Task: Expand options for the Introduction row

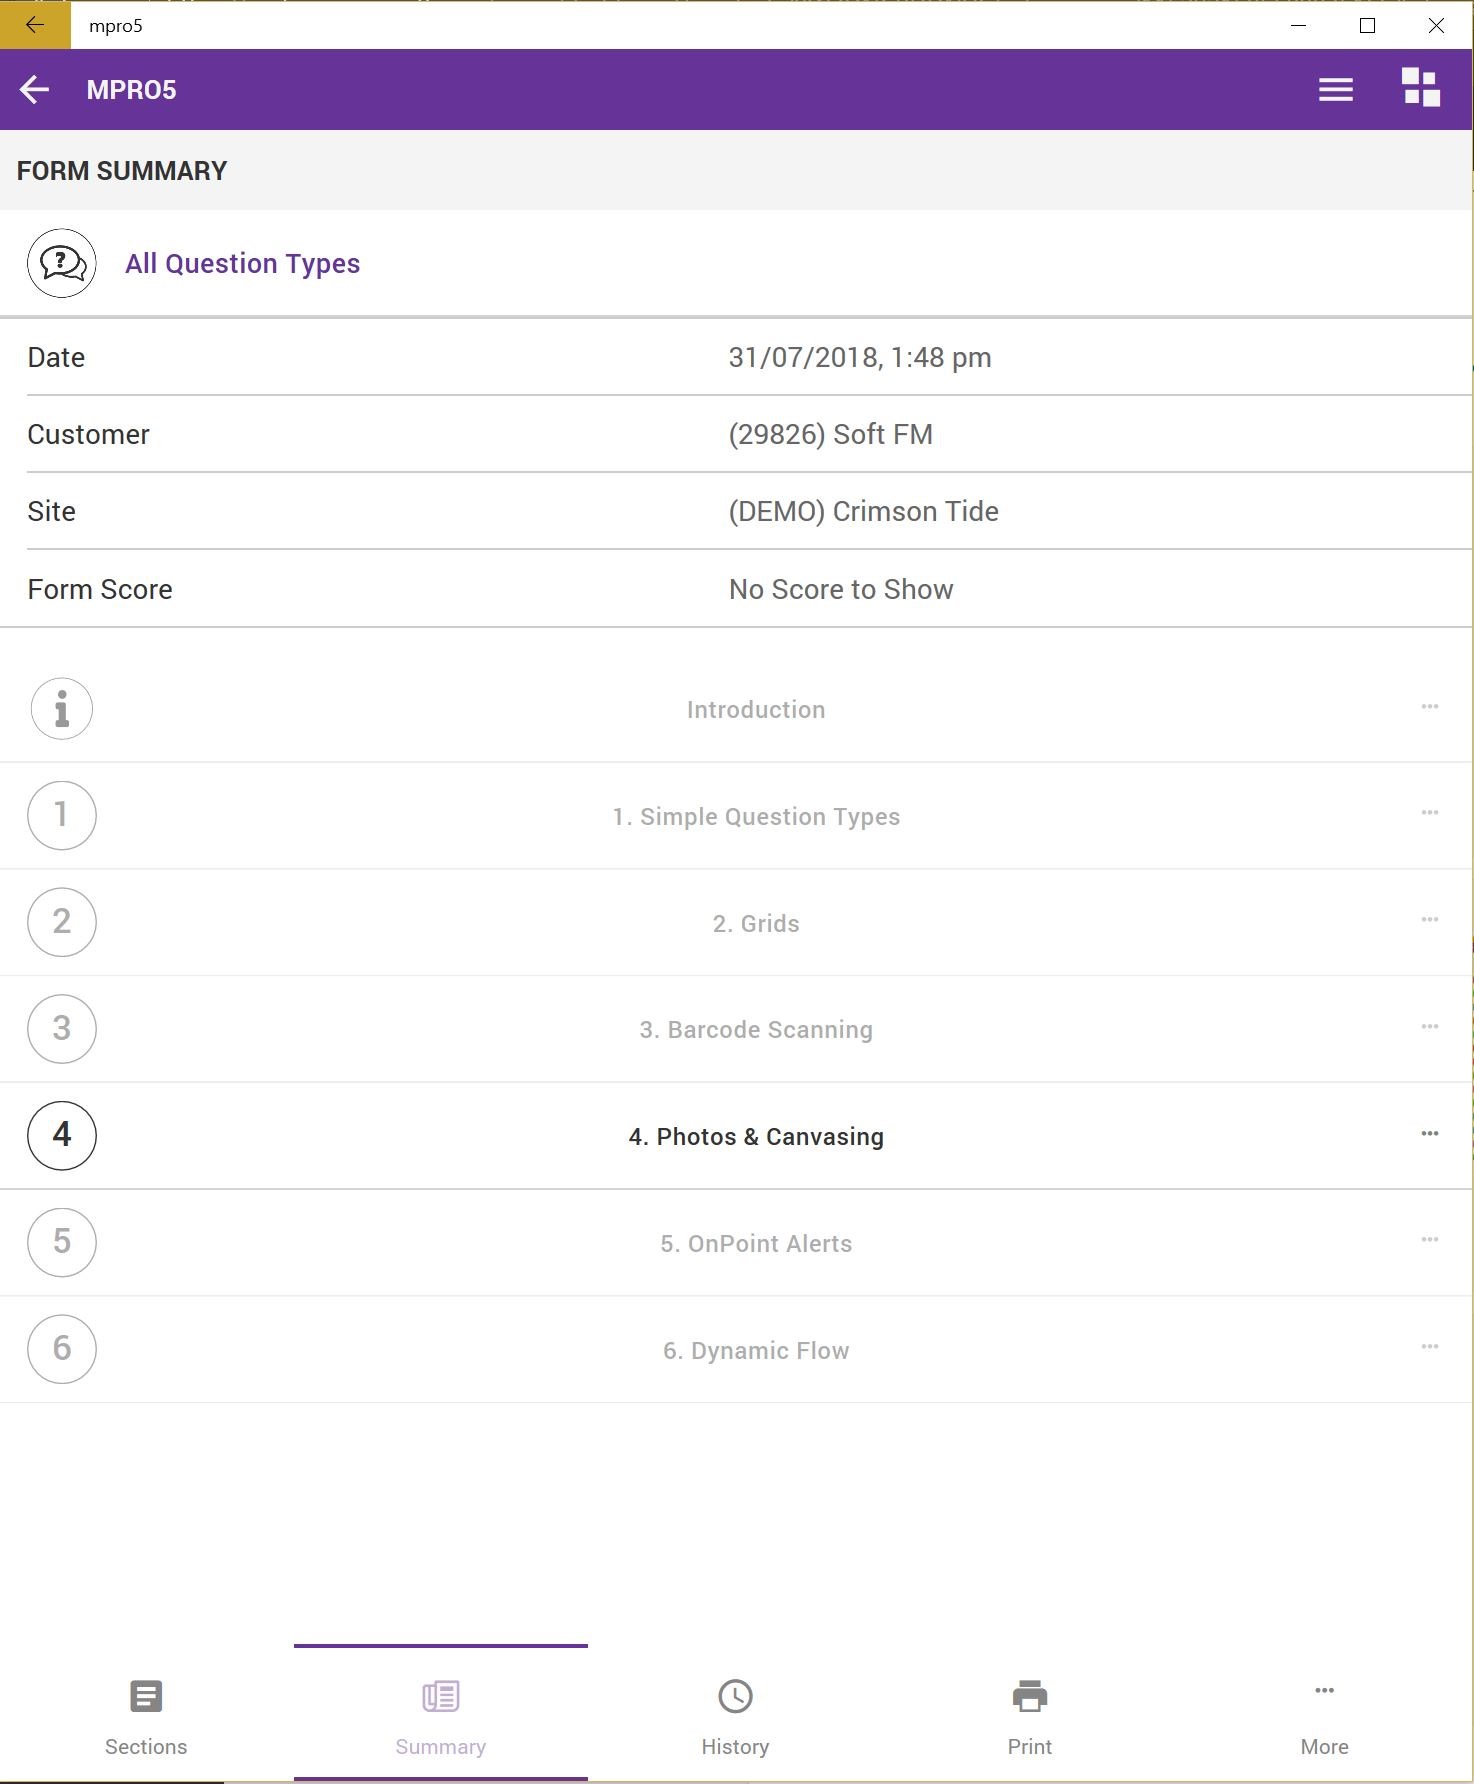Action: click(1430, 706)
